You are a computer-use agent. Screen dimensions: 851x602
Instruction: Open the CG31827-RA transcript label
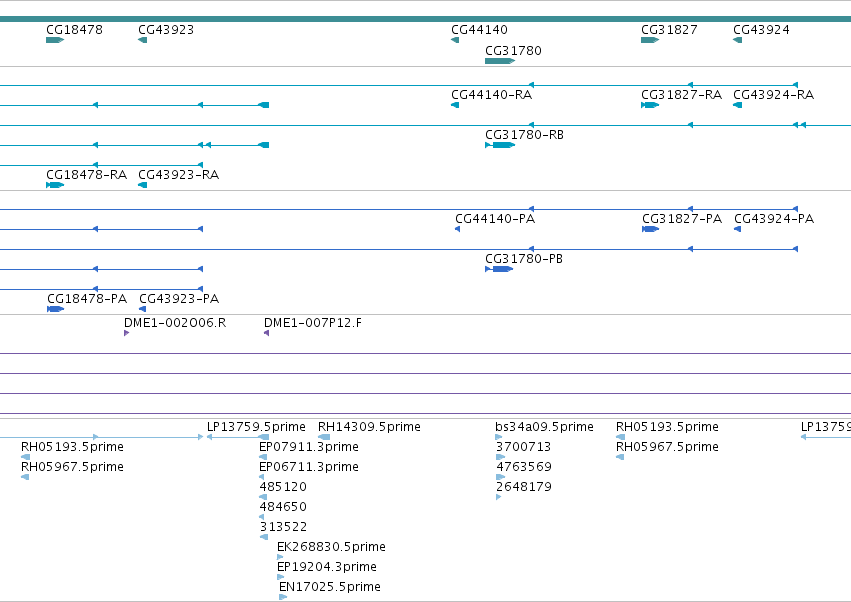[682, 94]
